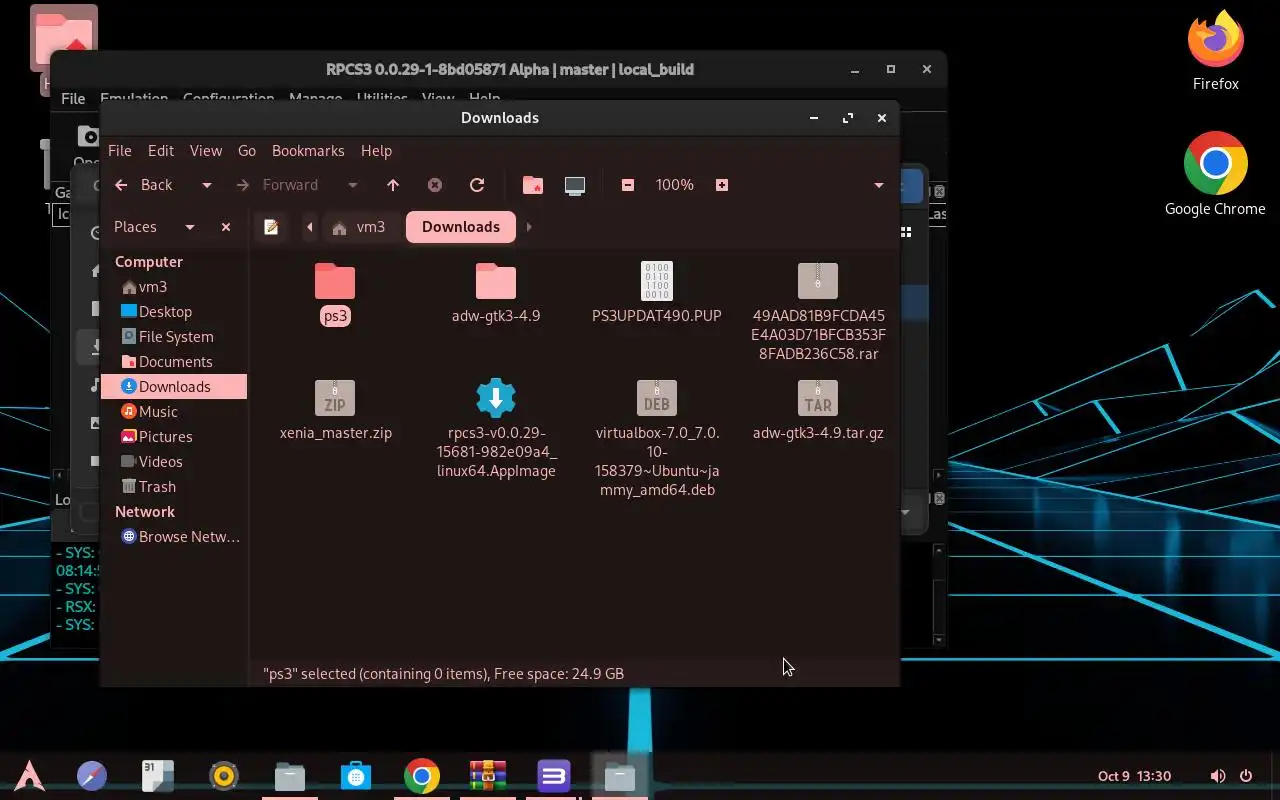Open the Places sidebar type dropdown
This screenshot has height=800, width=1280.
point(189,227)
